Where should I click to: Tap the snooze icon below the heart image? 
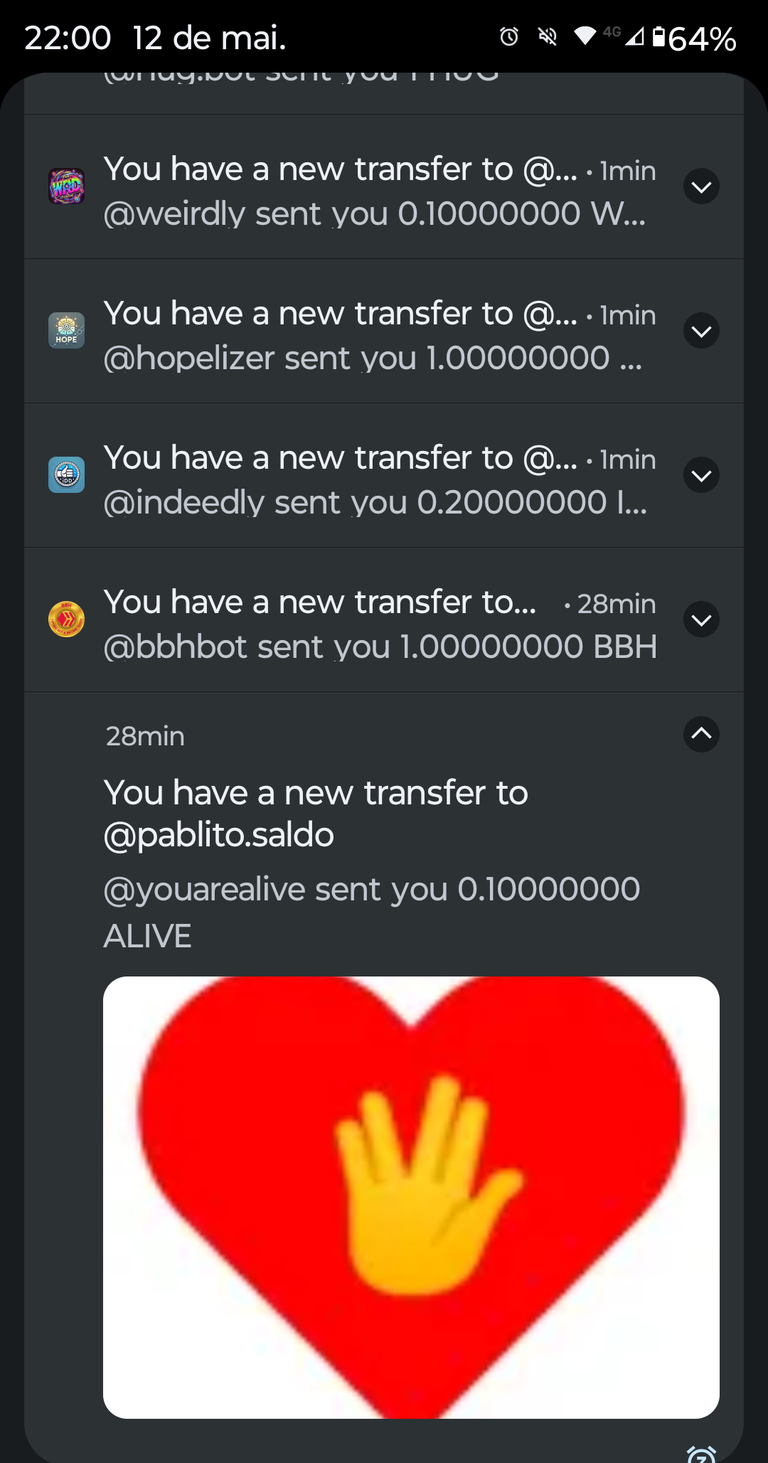point(702,1454)
